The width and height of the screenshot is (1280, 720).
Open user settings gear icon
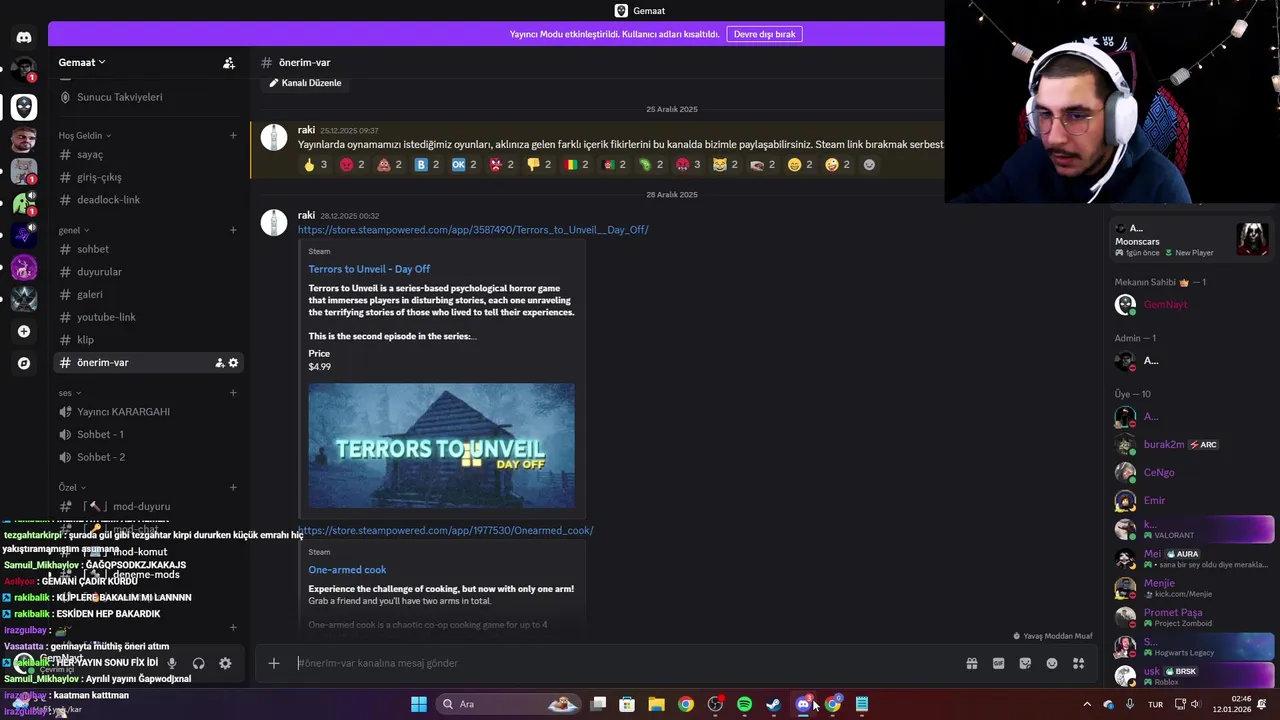click(x=225, y=663)
